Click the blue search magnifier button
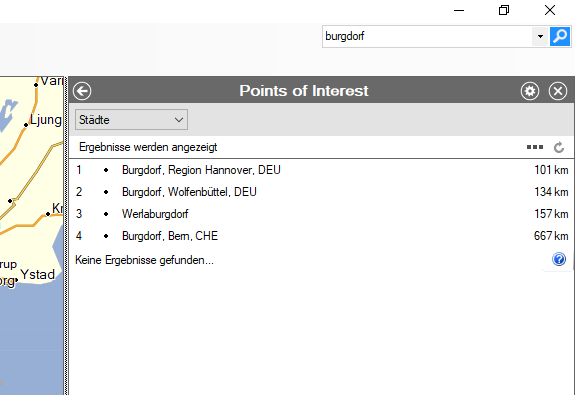Image resolution: width=575 pixels, height=395 pixels. pyautogui.click(x=560, y=36)
